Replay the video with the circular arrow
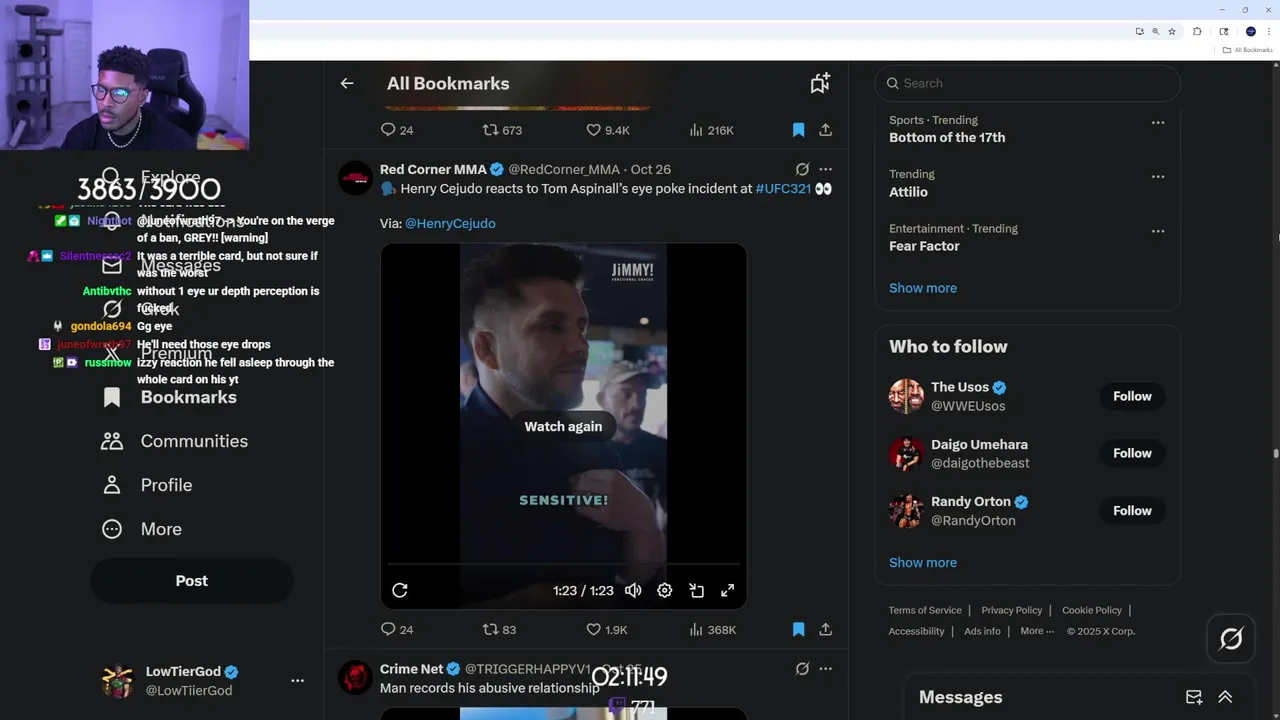1280x720 pixels. (x=399, y=590)
